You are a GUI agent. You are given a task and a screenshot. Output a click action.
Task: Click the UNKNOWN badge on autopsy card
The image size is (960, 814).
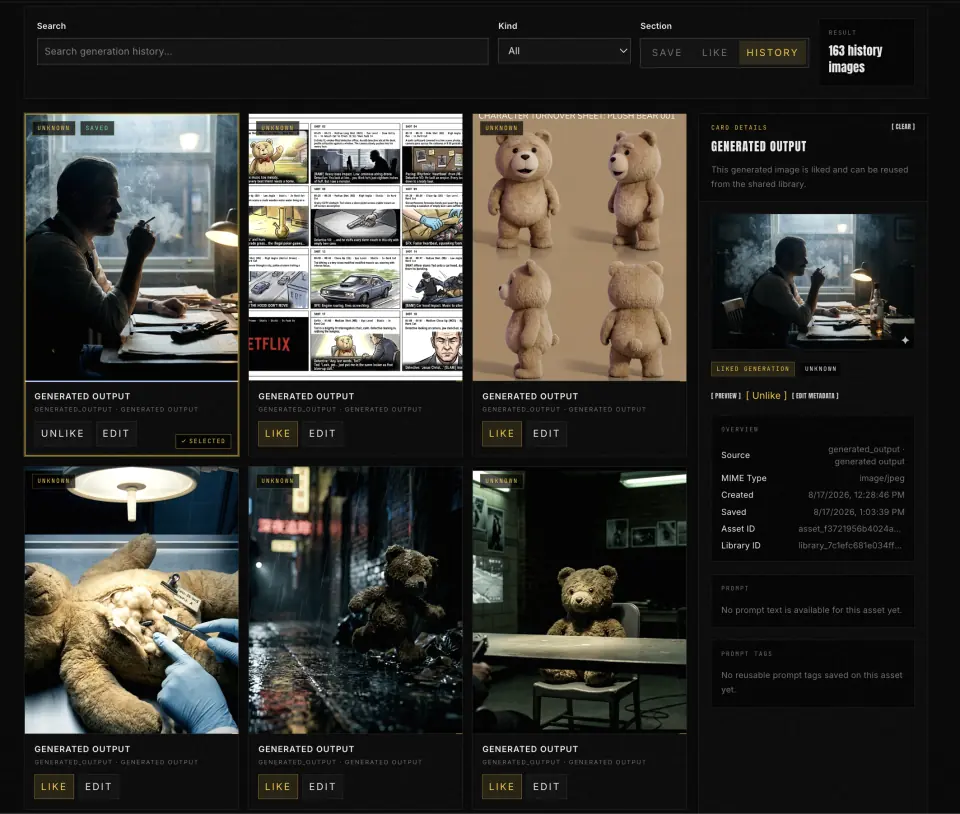pos(53,481)
